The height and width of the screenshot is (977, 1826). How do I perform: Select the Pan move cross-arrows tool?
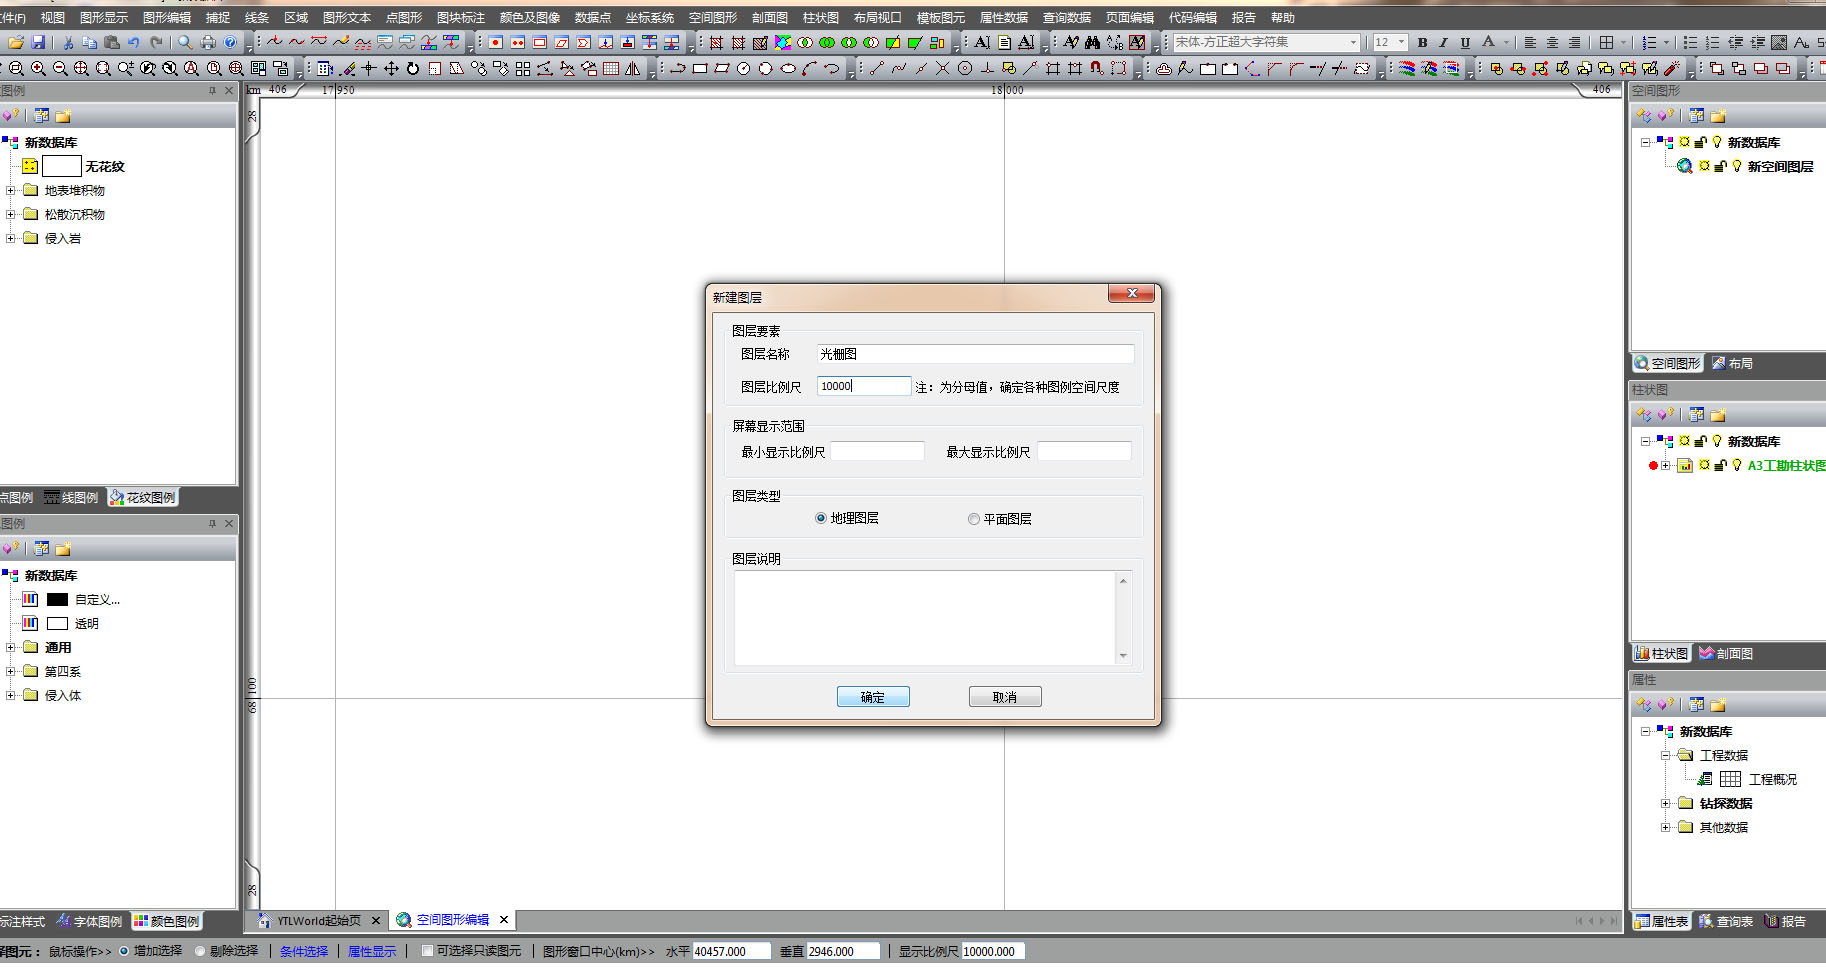tap(391, 68)
